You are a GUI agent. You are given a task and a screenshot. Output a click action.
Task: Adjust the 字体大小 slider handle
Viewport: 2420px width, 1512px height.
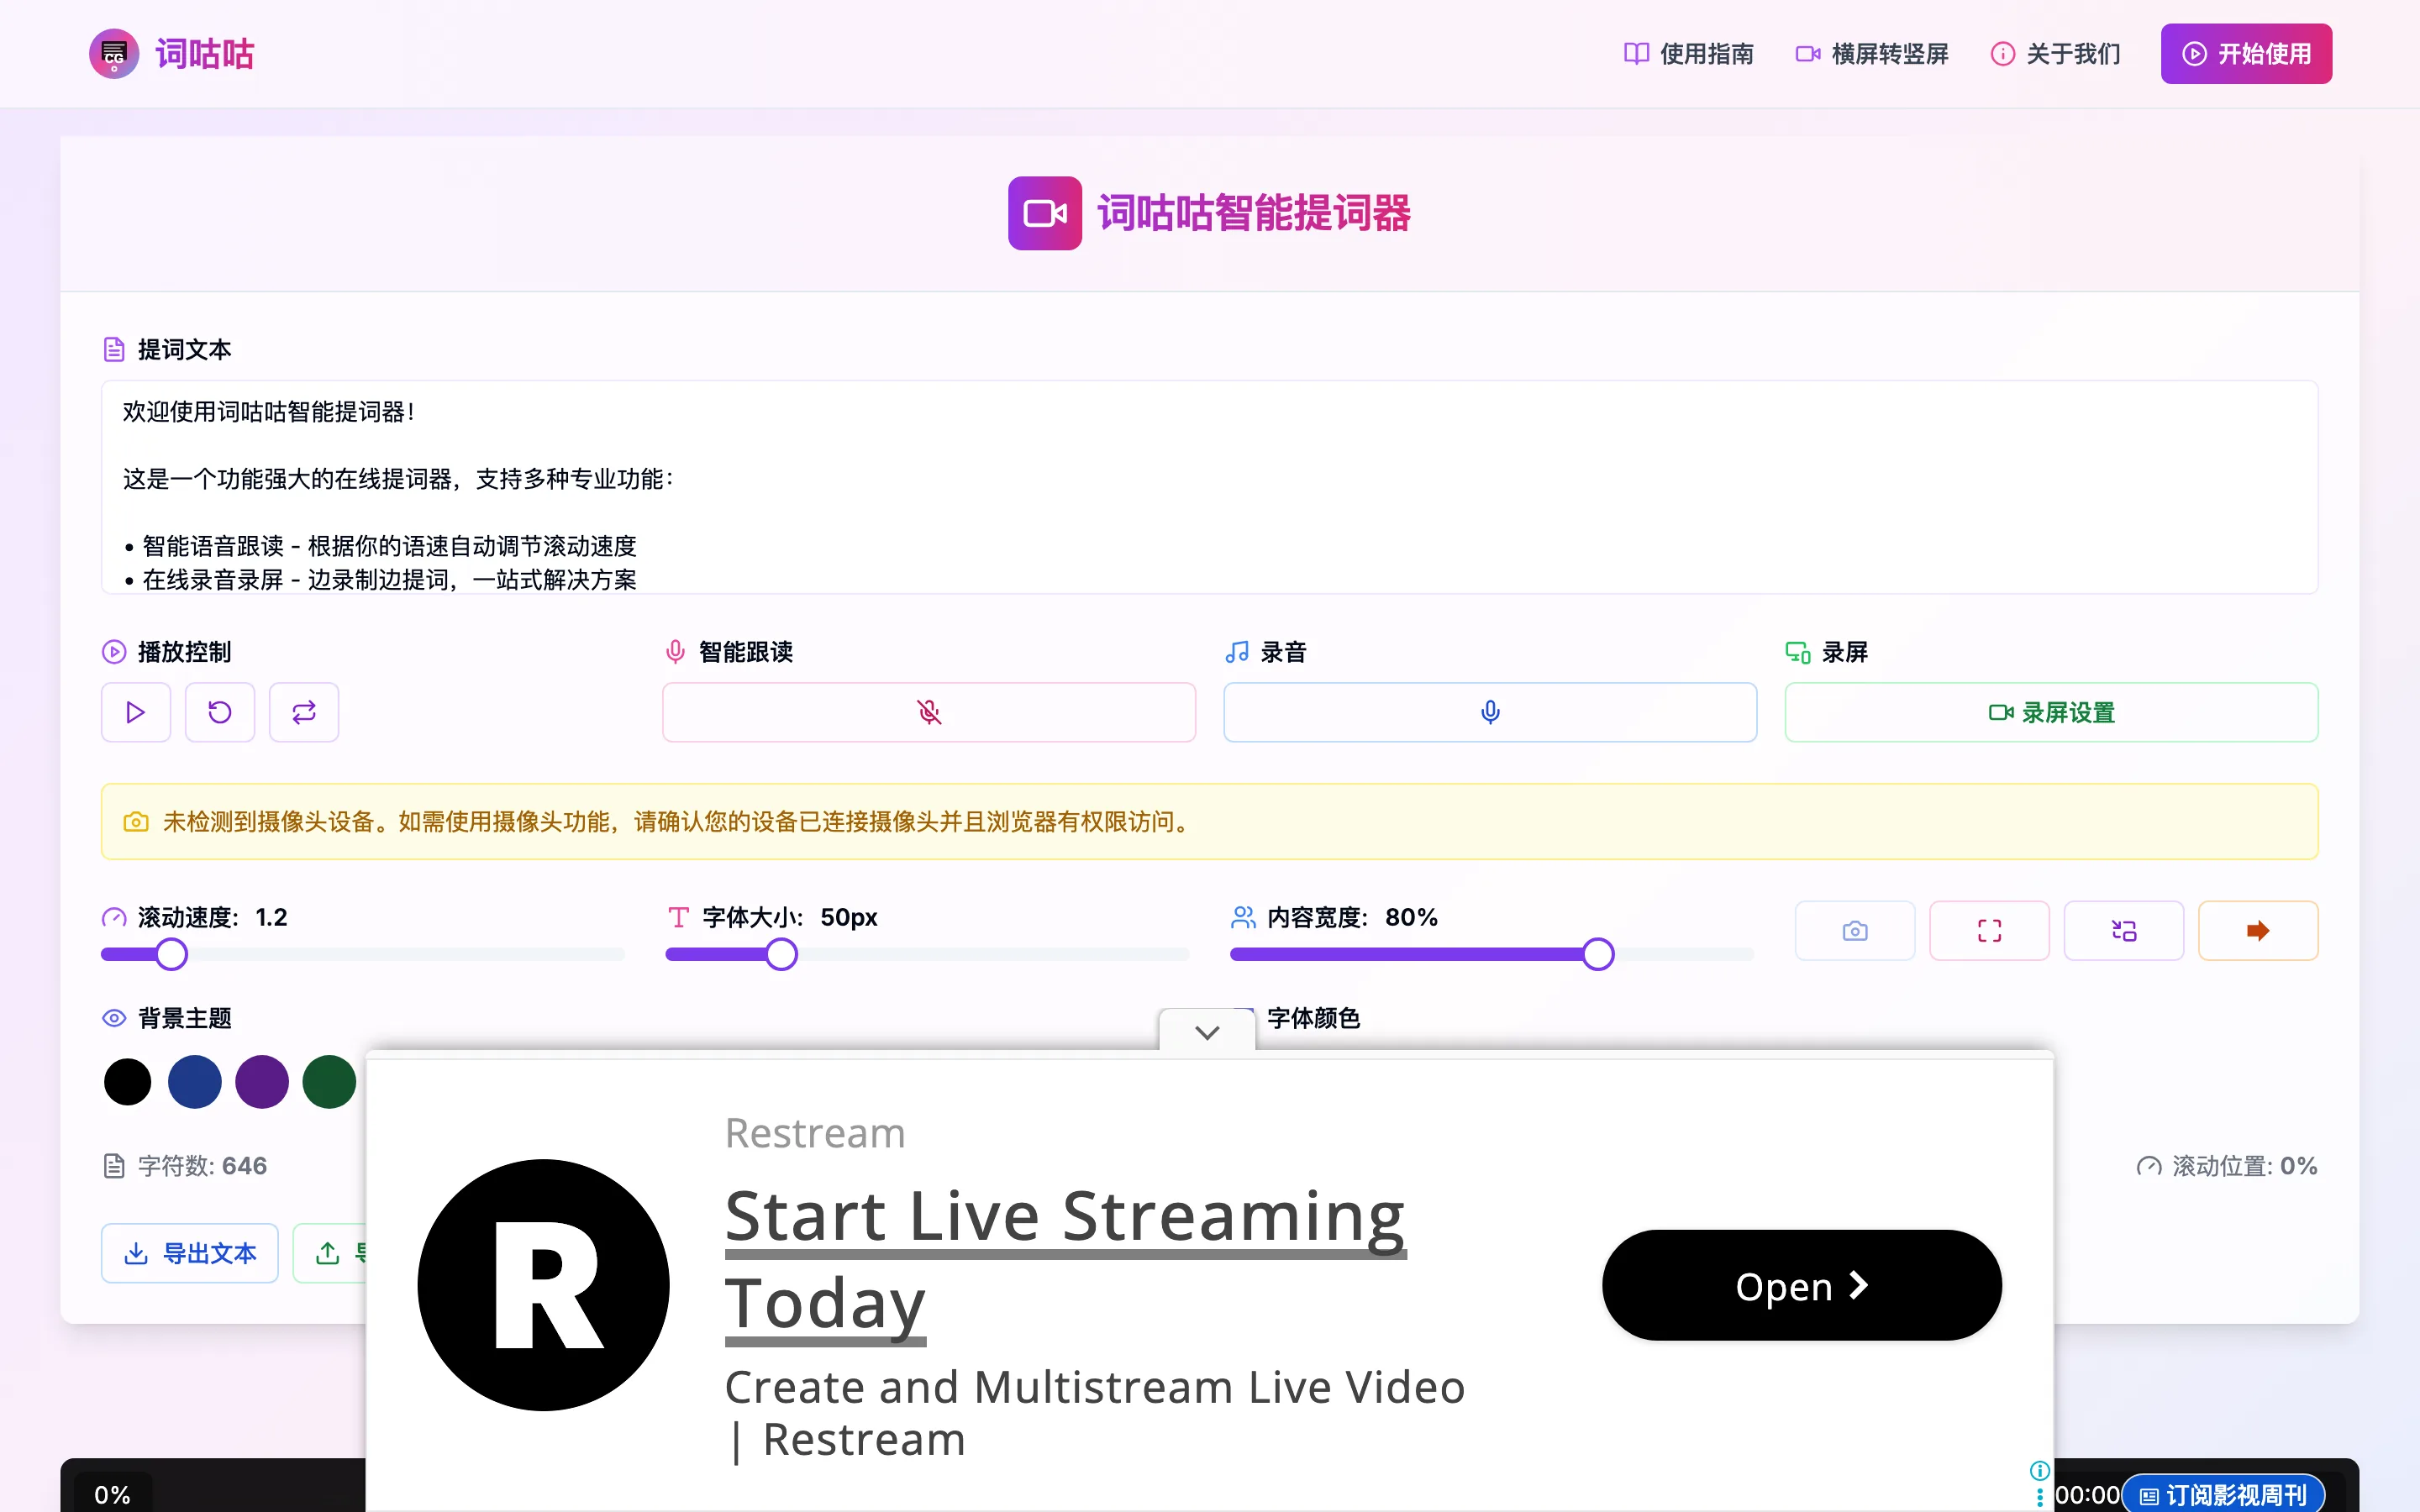point(782,954)
